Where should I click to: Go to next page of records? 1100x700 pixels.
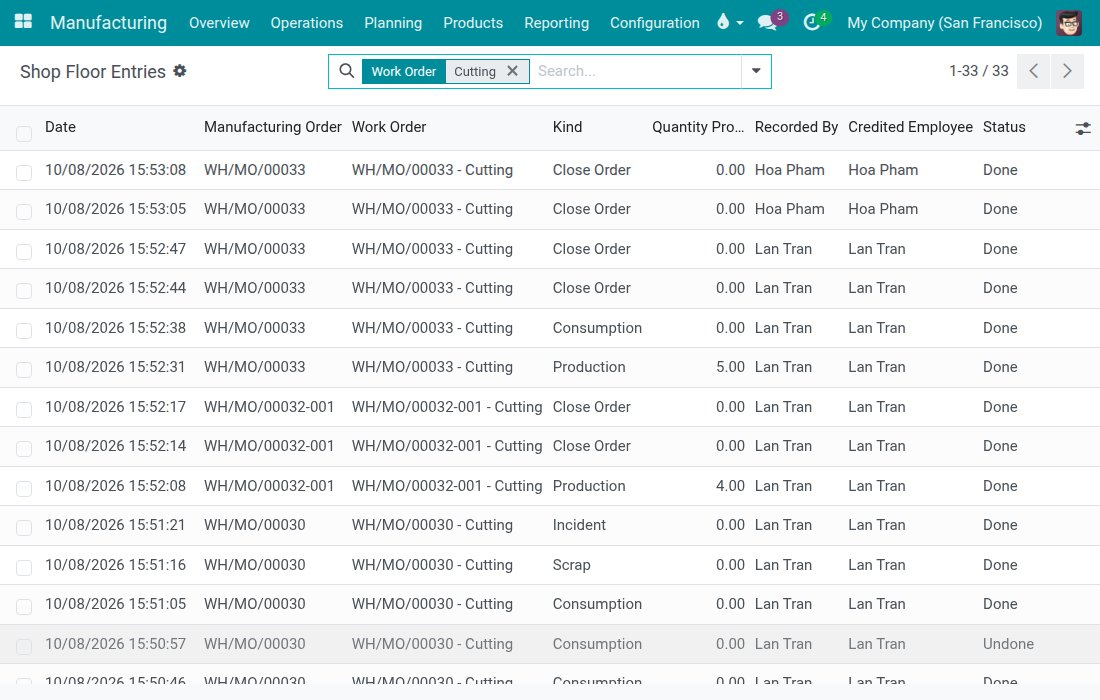(1067, 71)
